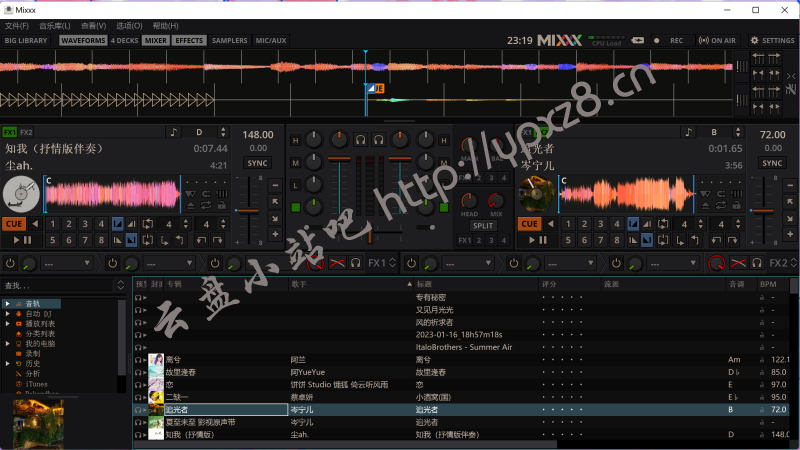Click left deck play/pause button
The width and height of the screenshot is (800, 450).
tap(22, 240)
